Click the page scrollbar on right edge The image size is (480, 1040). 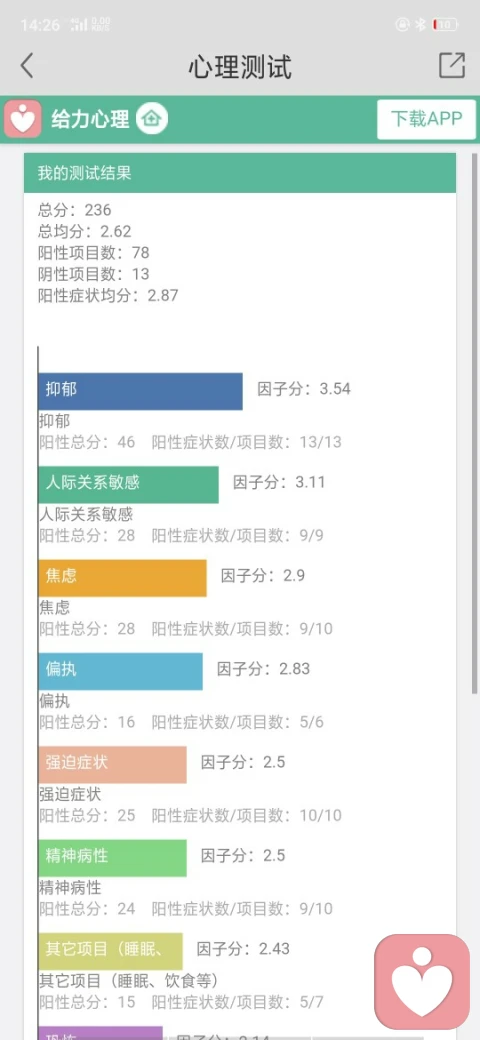point(475,423)
